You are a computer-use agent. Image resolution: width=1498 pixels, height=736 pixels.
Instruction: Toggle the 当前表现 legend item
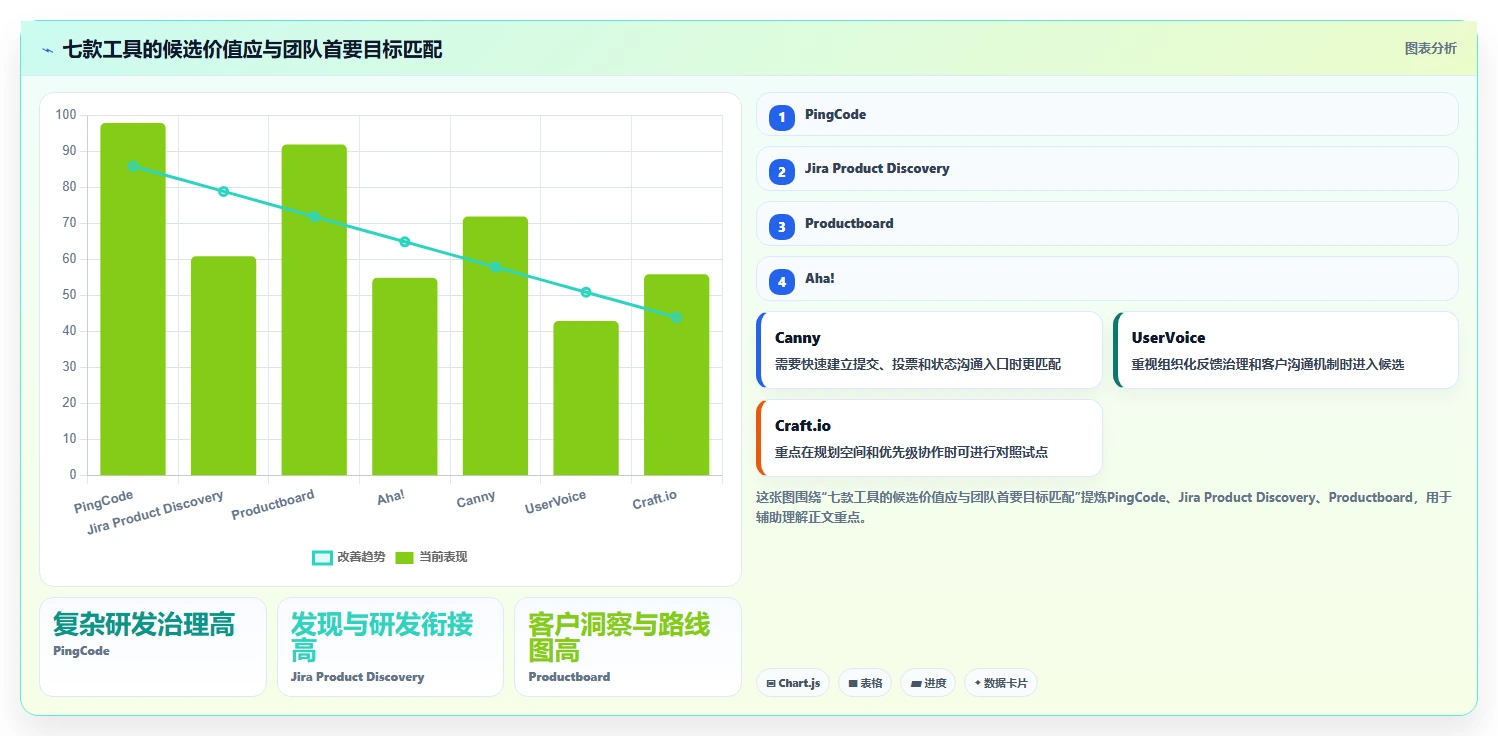(431, 557)
